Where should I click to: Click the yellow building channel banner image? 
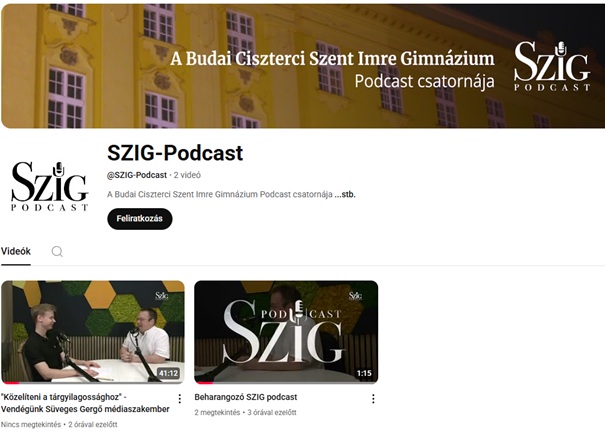303,66
